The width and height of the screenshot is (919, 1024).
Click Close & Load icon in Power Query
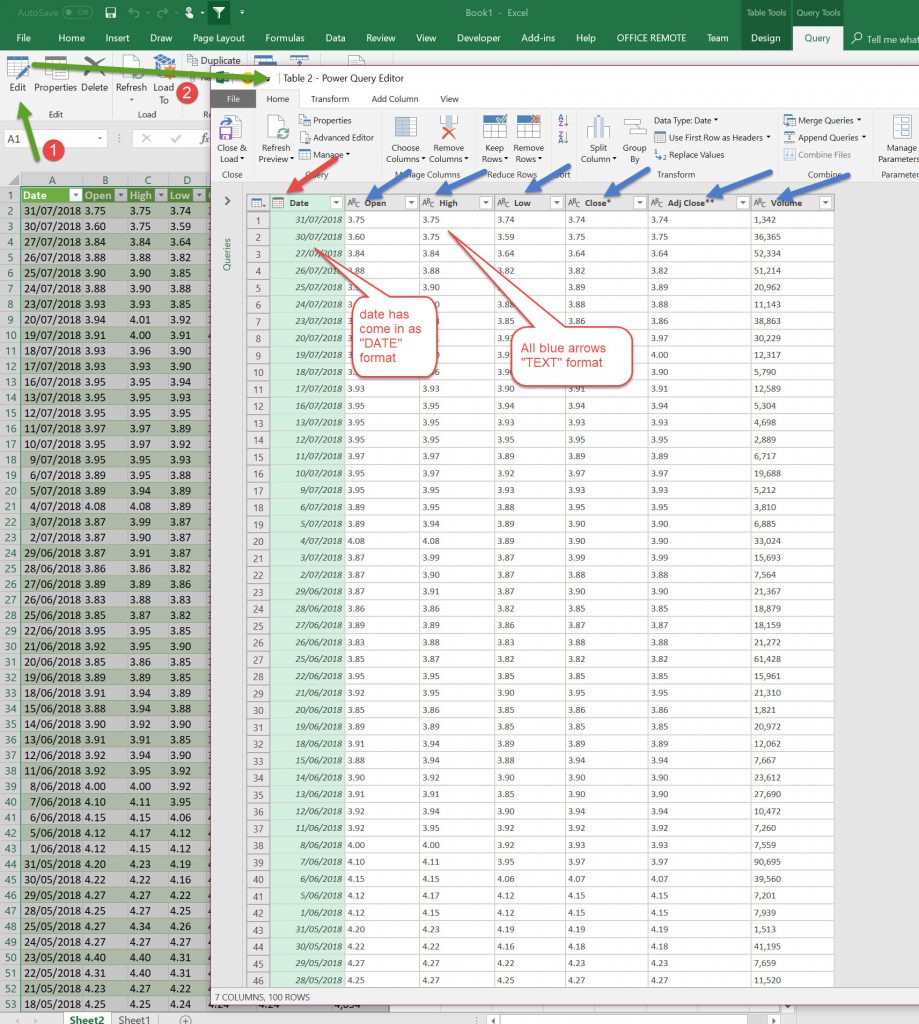pyautogui.click(x=231, y=129)
